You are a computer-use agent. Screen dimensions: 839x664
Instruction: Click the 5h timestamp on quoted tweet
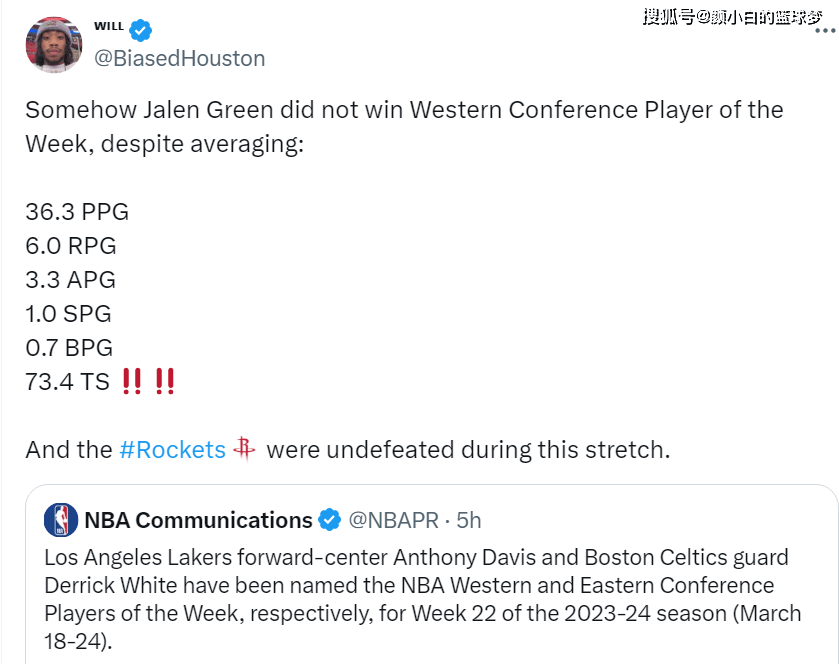[x=468, y=520]
